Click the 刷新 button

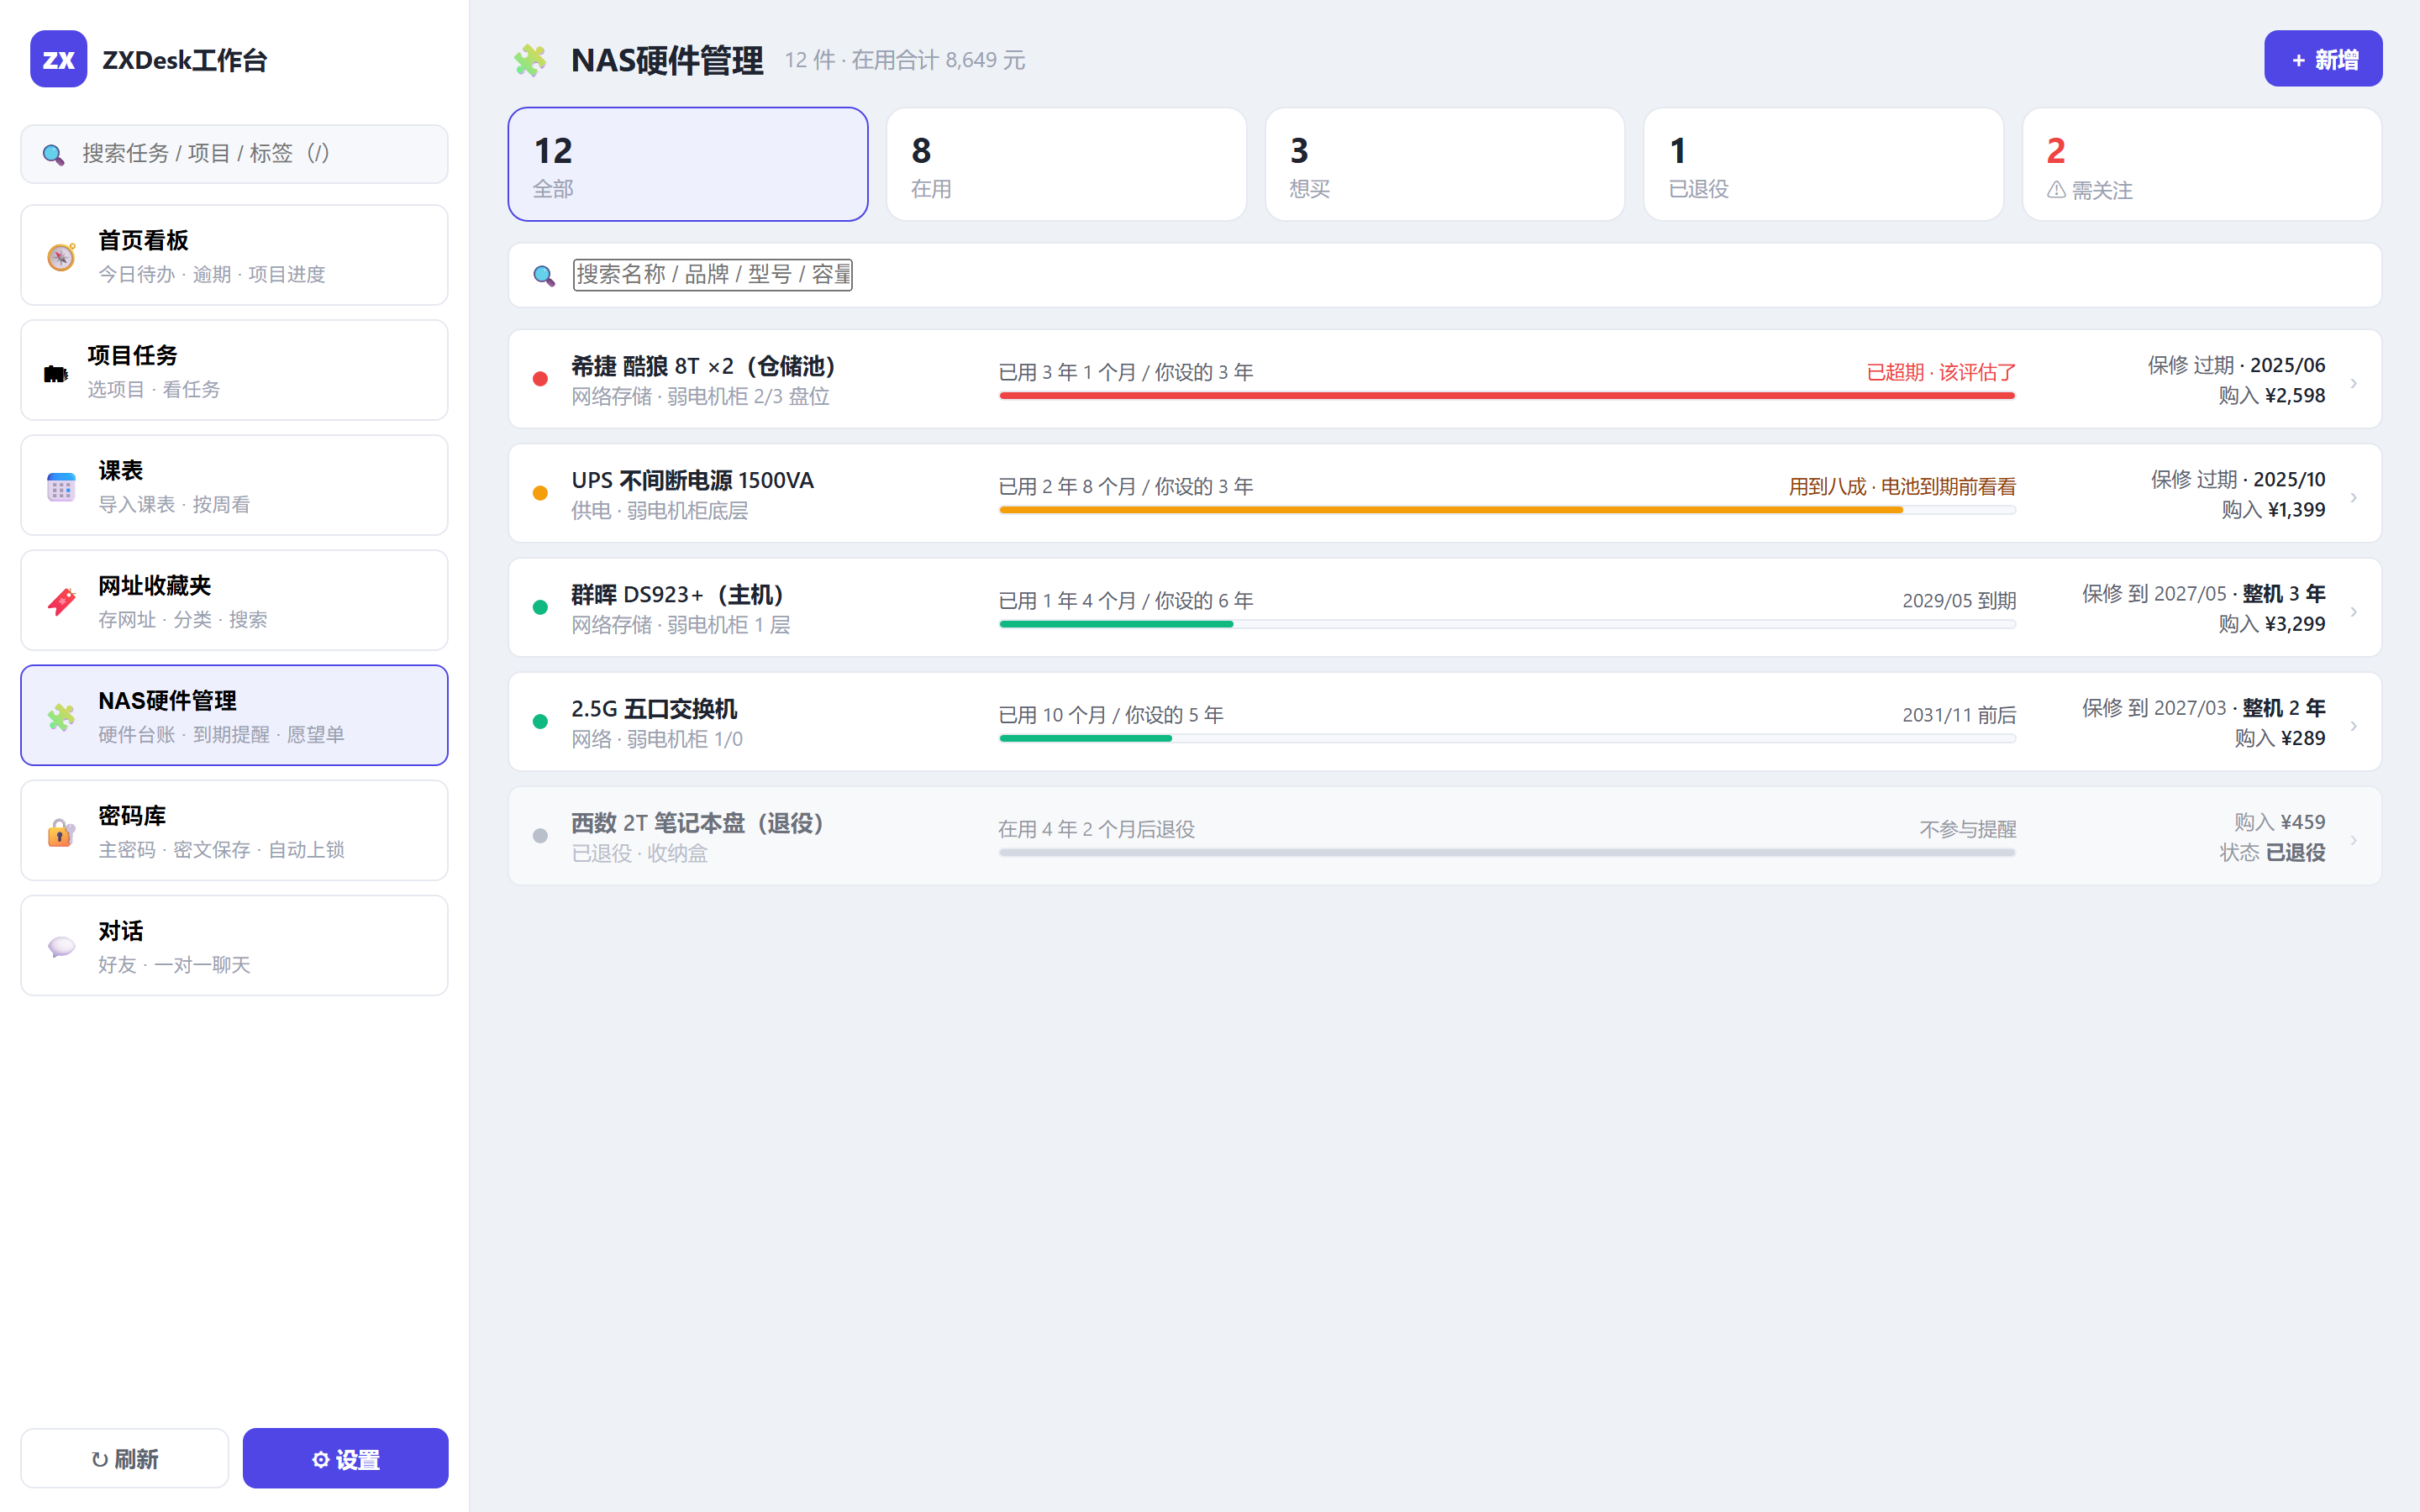pyautogui.click(x=125, y=1458)
